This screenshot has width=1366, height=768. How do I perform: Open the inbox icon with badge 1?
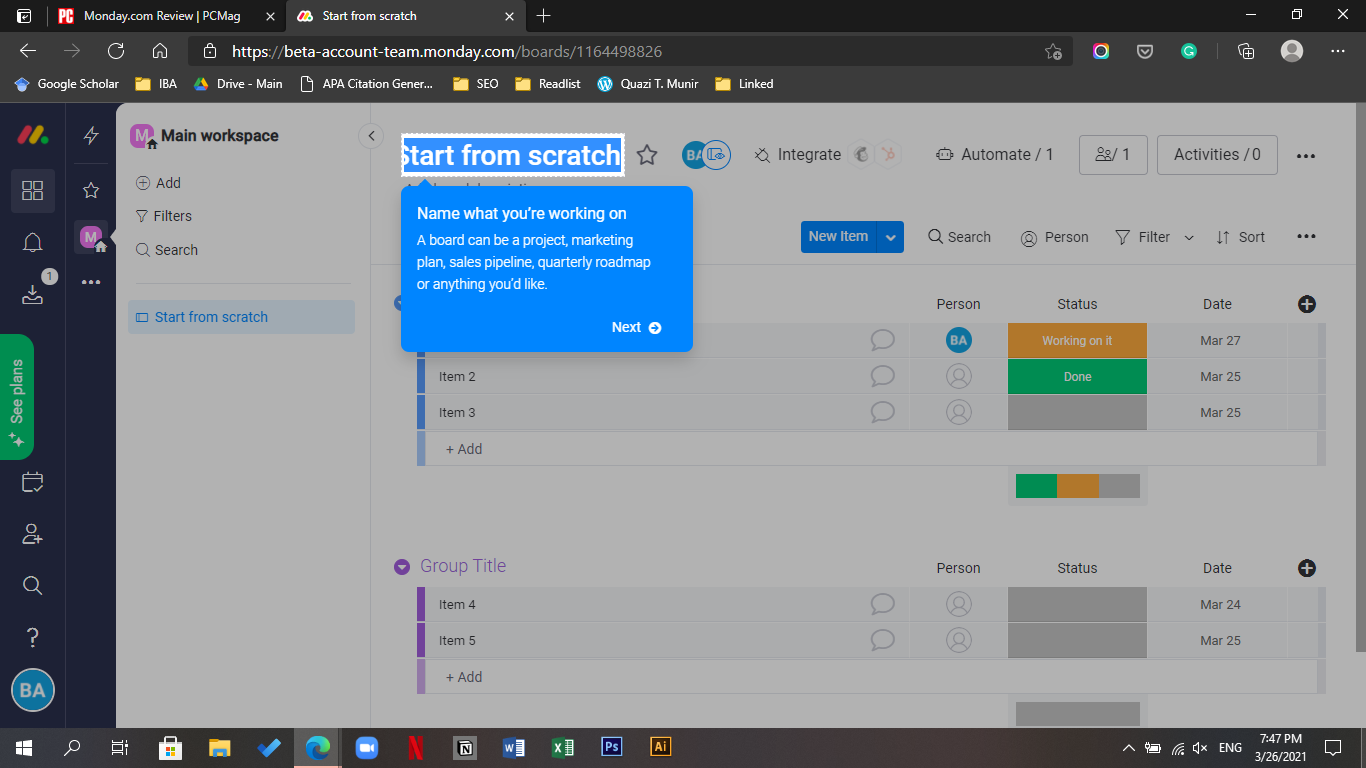(32, 294)
